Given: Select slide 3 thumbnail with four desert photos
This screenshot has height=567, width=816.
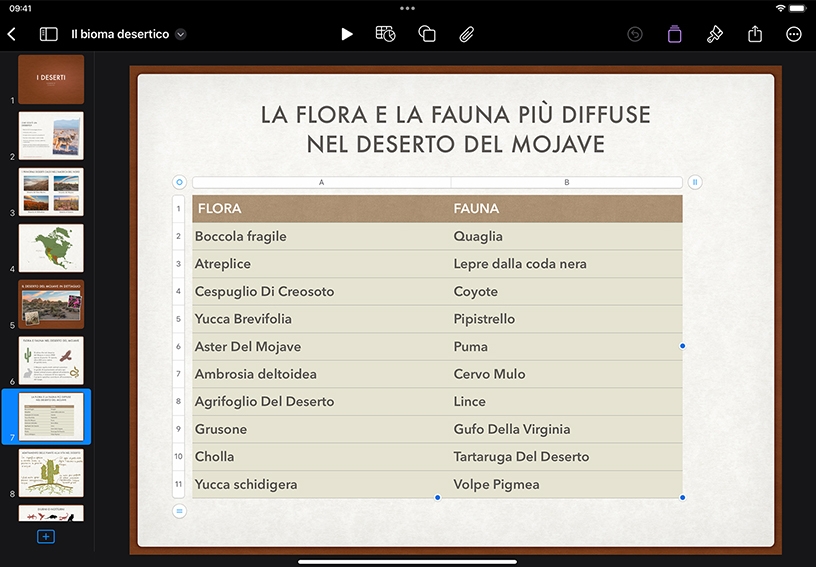Looking at the screenshot, I should point(51,192).
